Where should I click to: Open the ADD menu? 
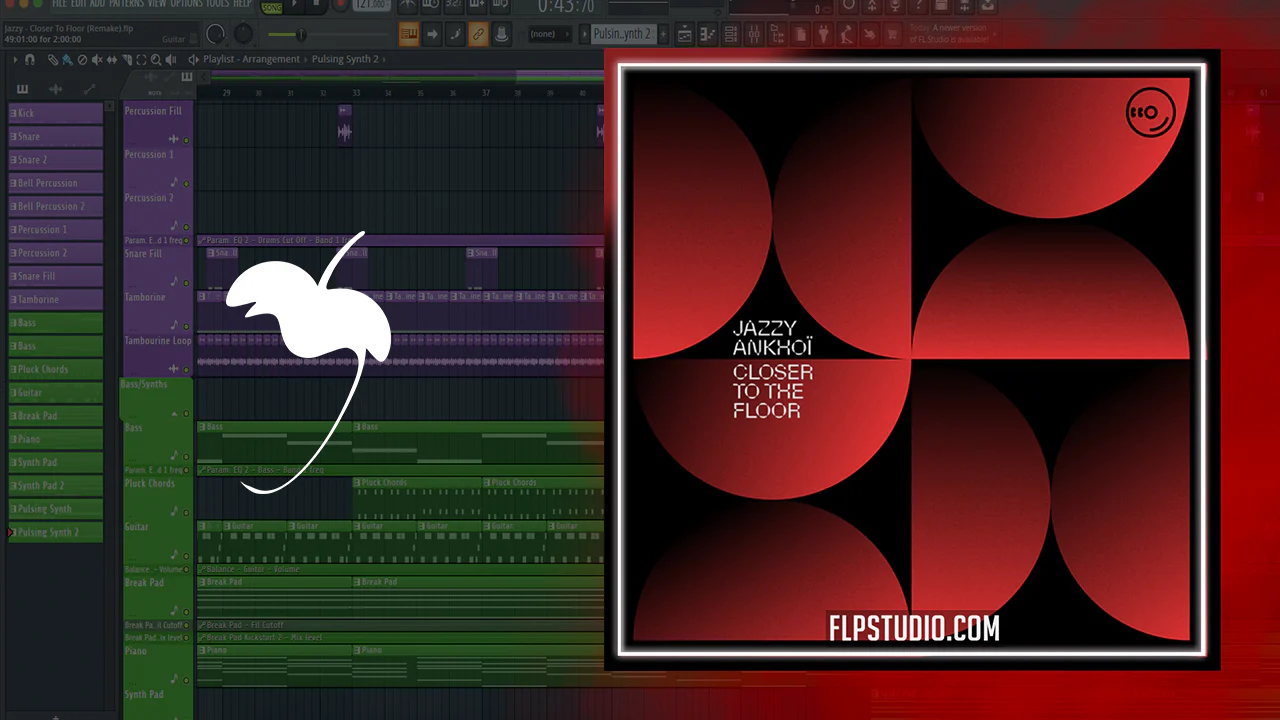pyautogui.click(x=98, y=4)
